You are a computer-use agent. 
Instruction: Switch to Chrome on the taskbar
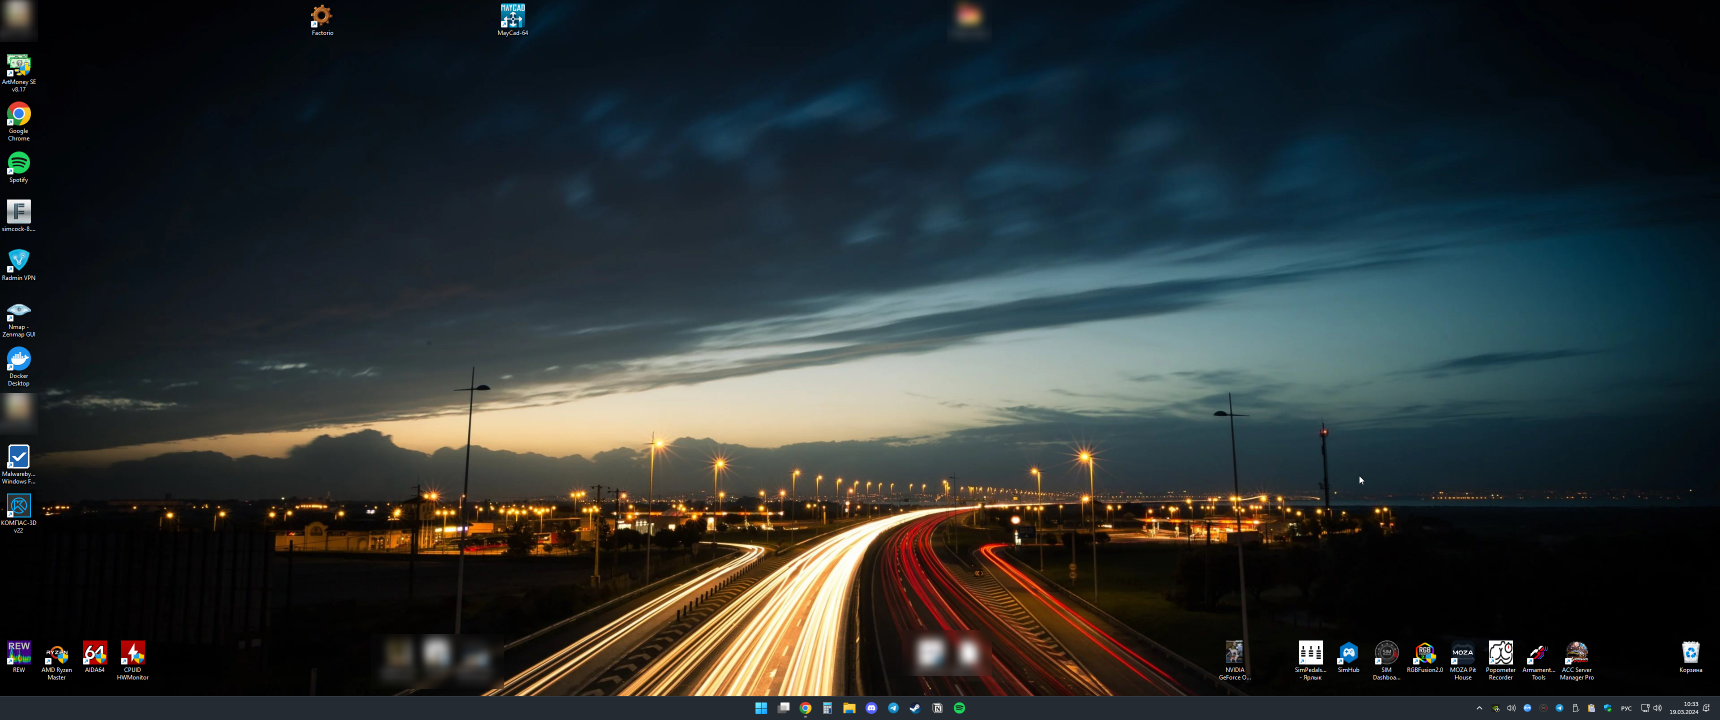tap(806, 708)
